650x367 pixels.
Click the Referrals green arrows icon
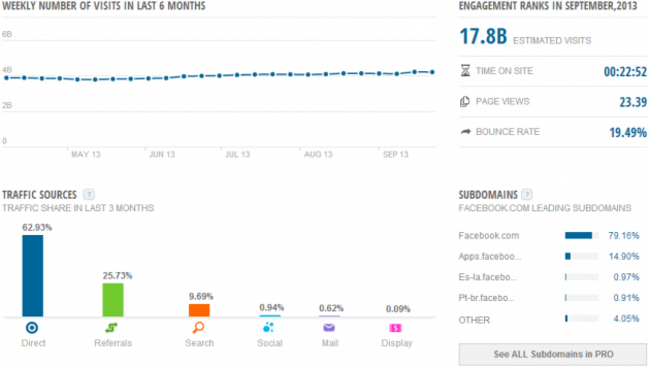(x=112, y=328)
